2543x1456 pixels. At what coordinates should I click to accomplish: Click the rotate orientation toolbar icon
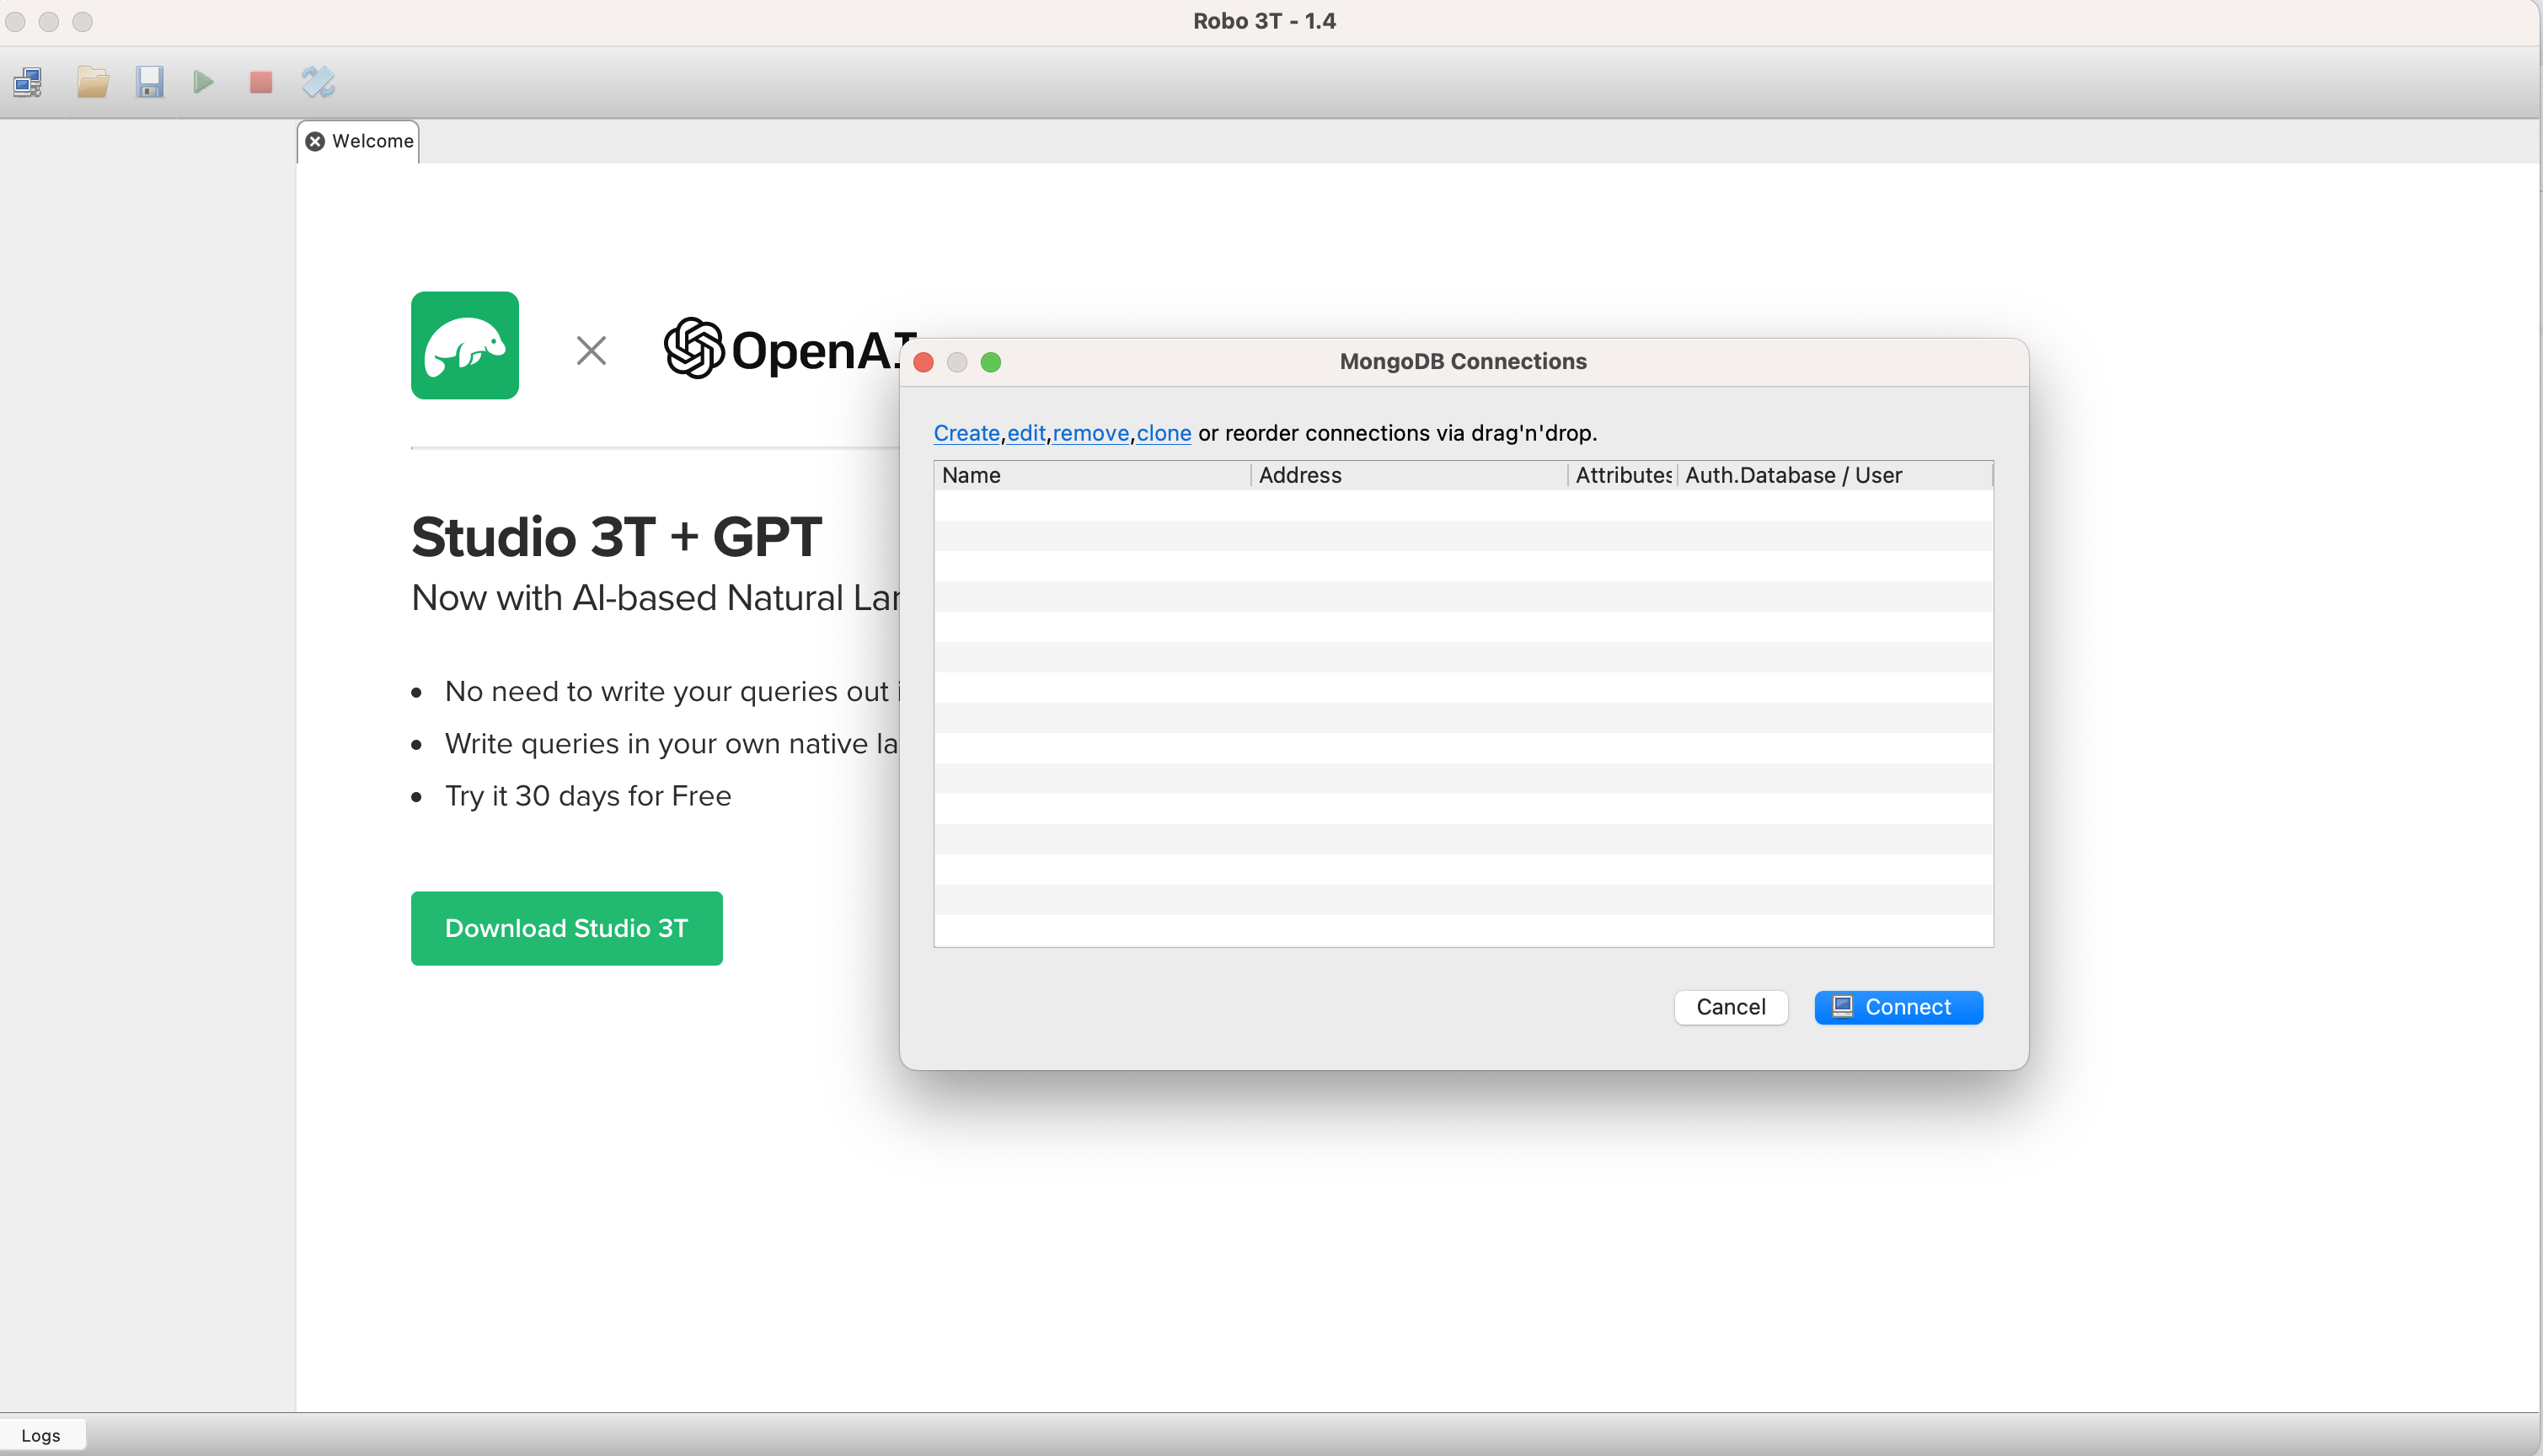click(318, 82)
